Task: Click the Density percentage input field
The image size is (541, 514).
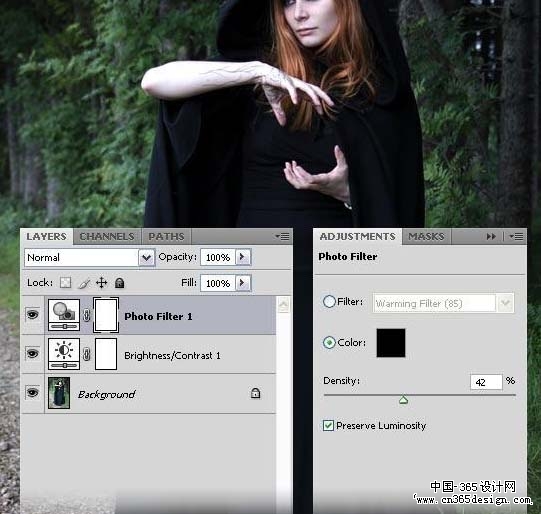Action: tap(486, 382)
